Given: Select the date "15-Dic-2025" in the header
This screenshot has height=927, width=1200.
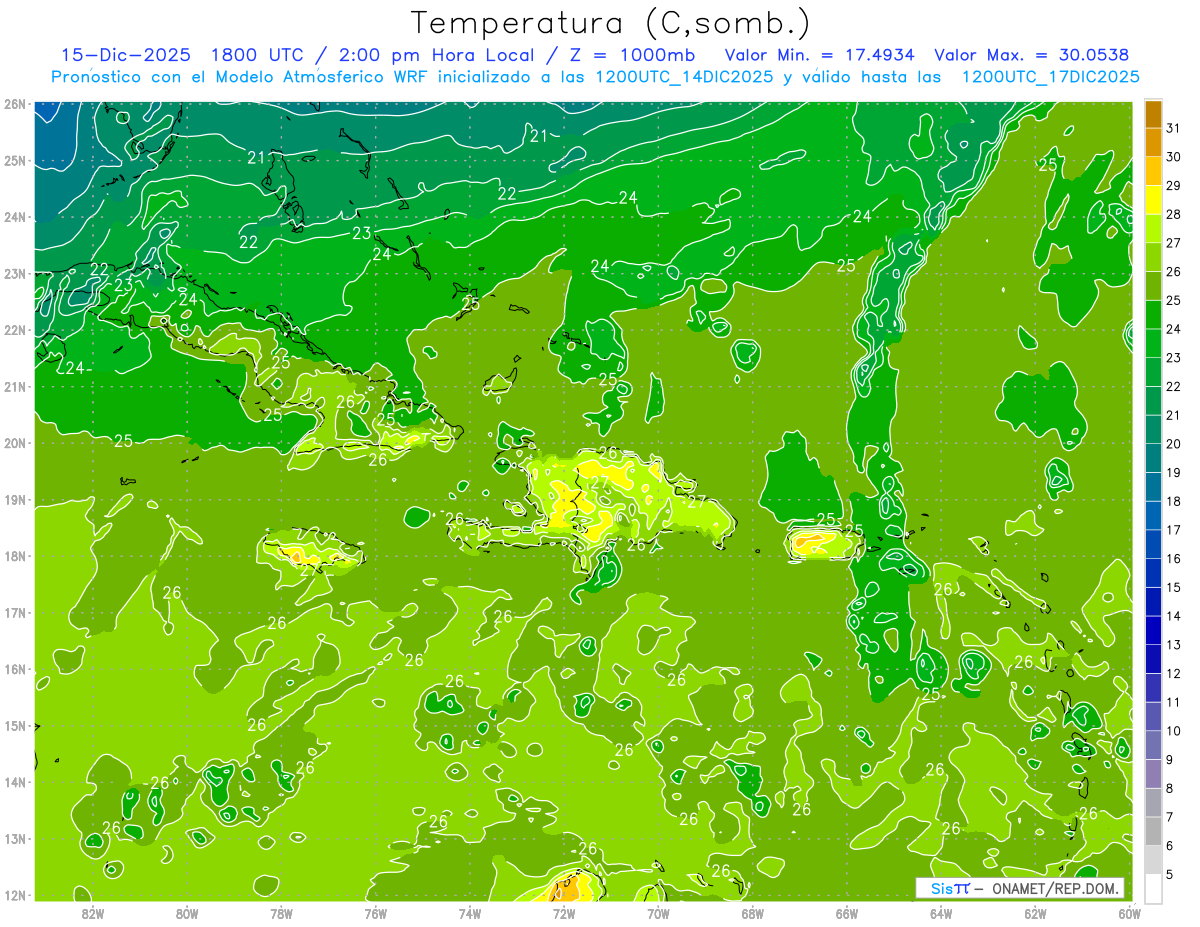Looking at the screenshot, I should click(126, 54).
